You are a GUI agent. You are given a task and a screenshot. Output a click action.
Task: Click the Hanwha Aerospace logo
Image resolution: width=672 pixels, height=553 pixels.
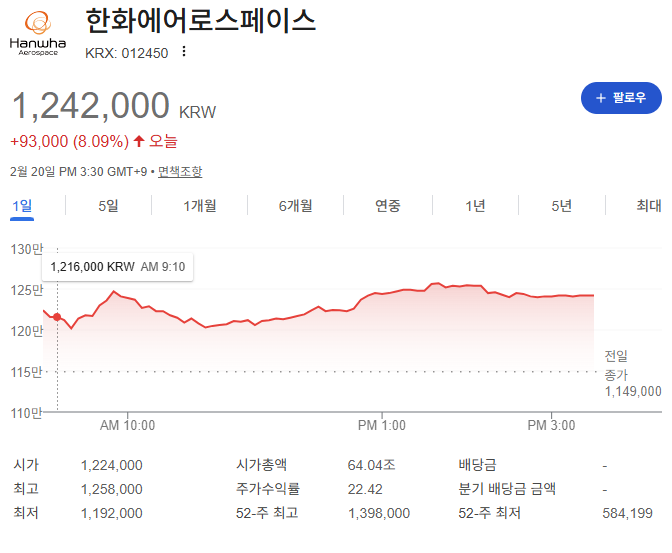click(38, 33)
